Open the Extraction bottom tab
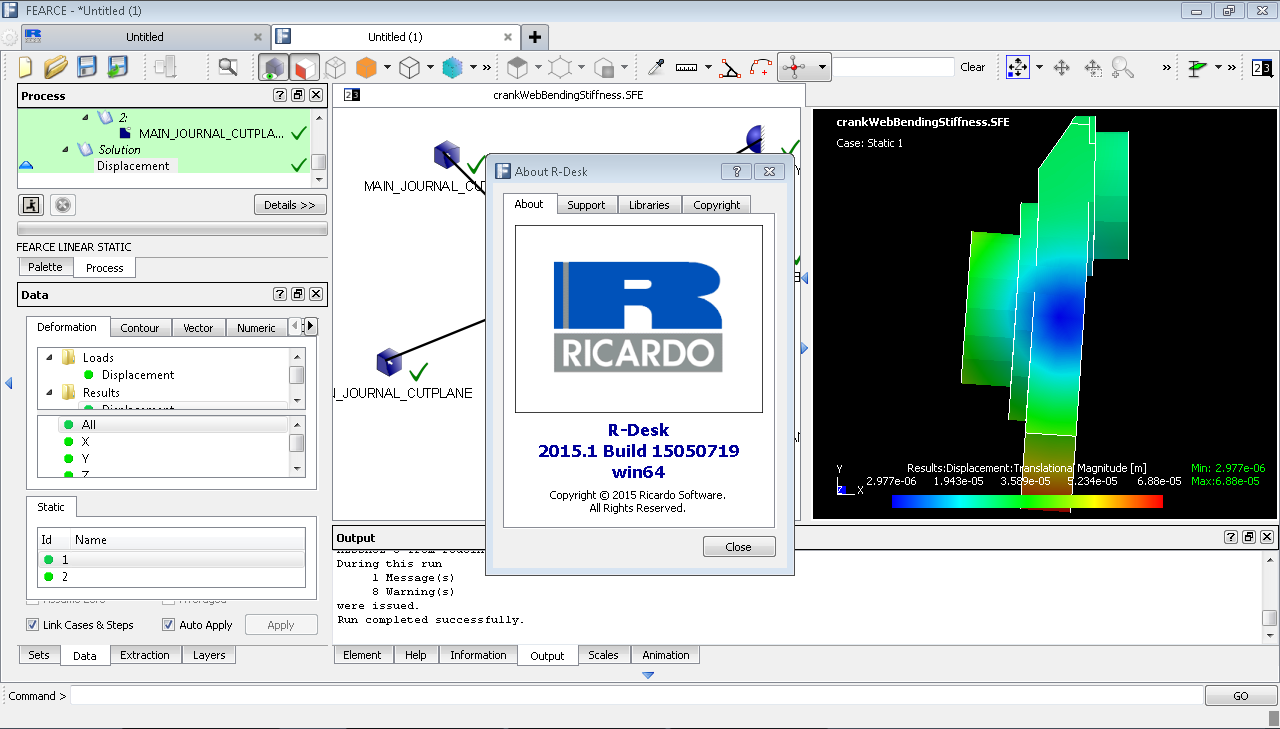 pos(145,655)
